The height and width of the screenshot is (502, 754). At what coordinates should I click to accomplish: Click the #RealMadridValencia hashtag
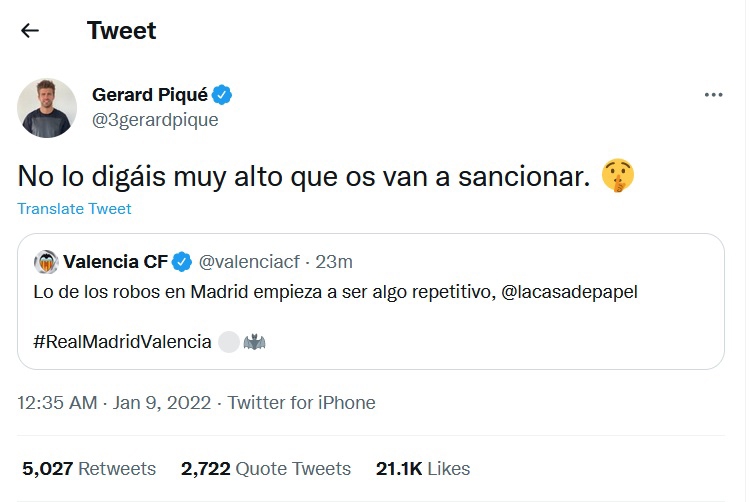[122, 341]
